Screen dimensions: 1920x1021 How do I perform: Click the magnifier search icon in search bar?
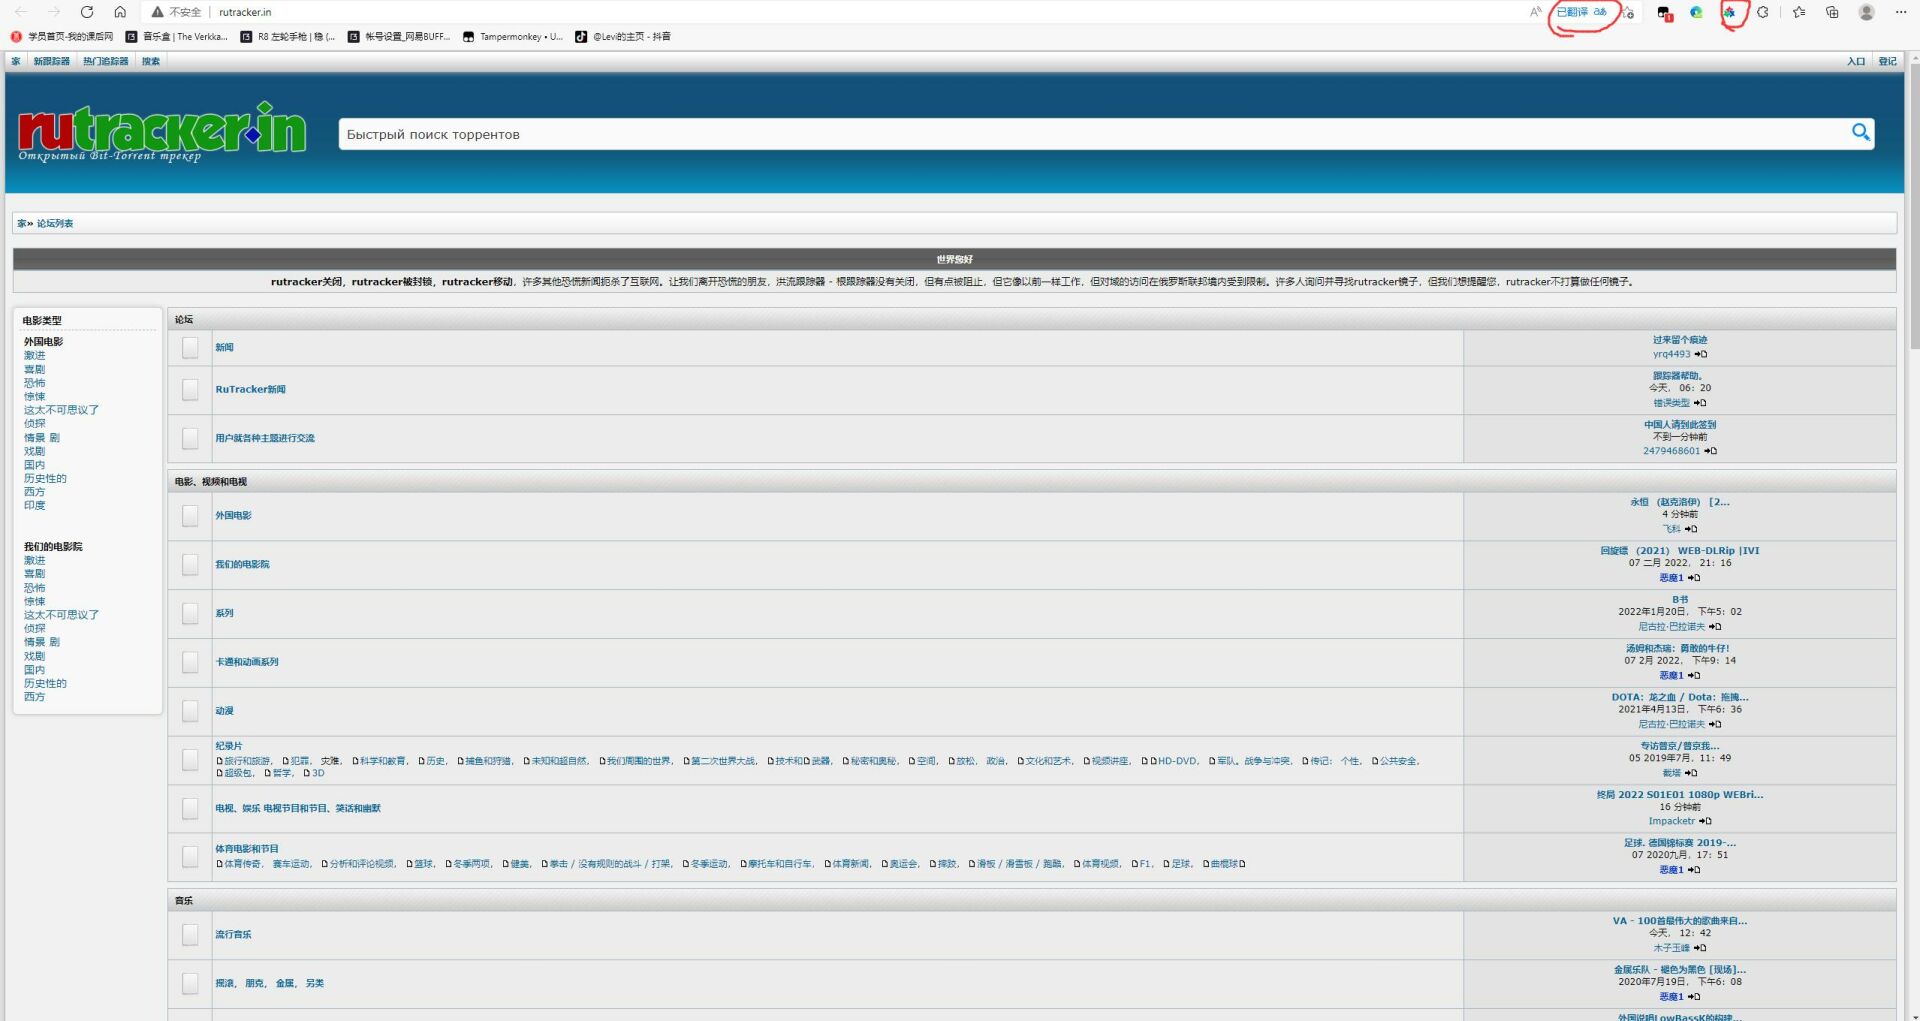(1860, 133)
